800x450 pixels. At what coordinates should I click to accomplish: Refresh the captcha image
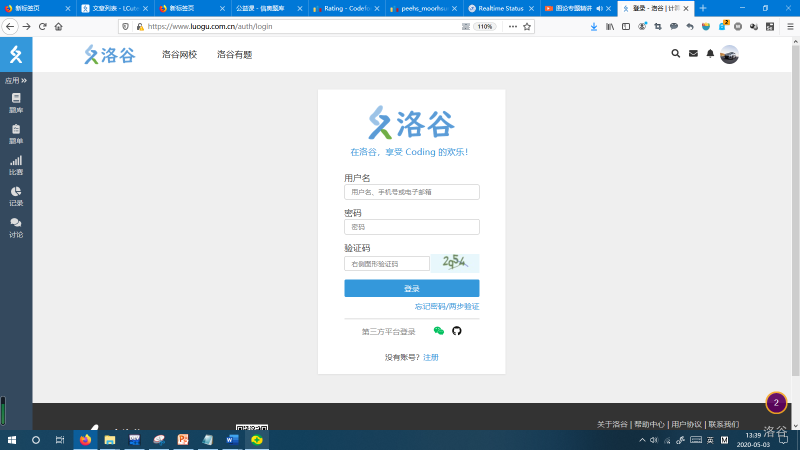coord(456,263)
